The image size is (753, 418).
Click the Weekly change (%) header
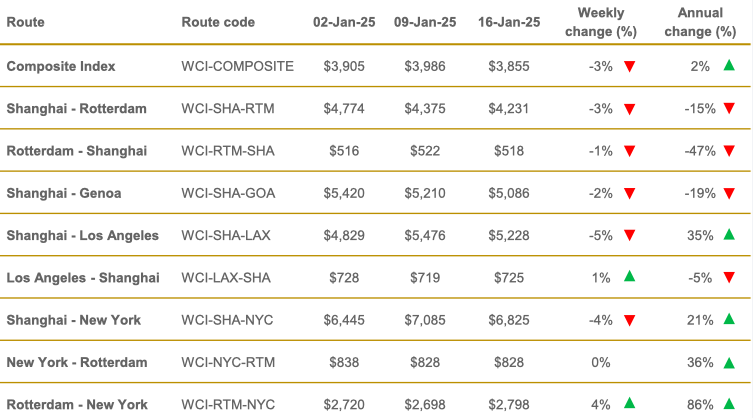tap(601, 22)
